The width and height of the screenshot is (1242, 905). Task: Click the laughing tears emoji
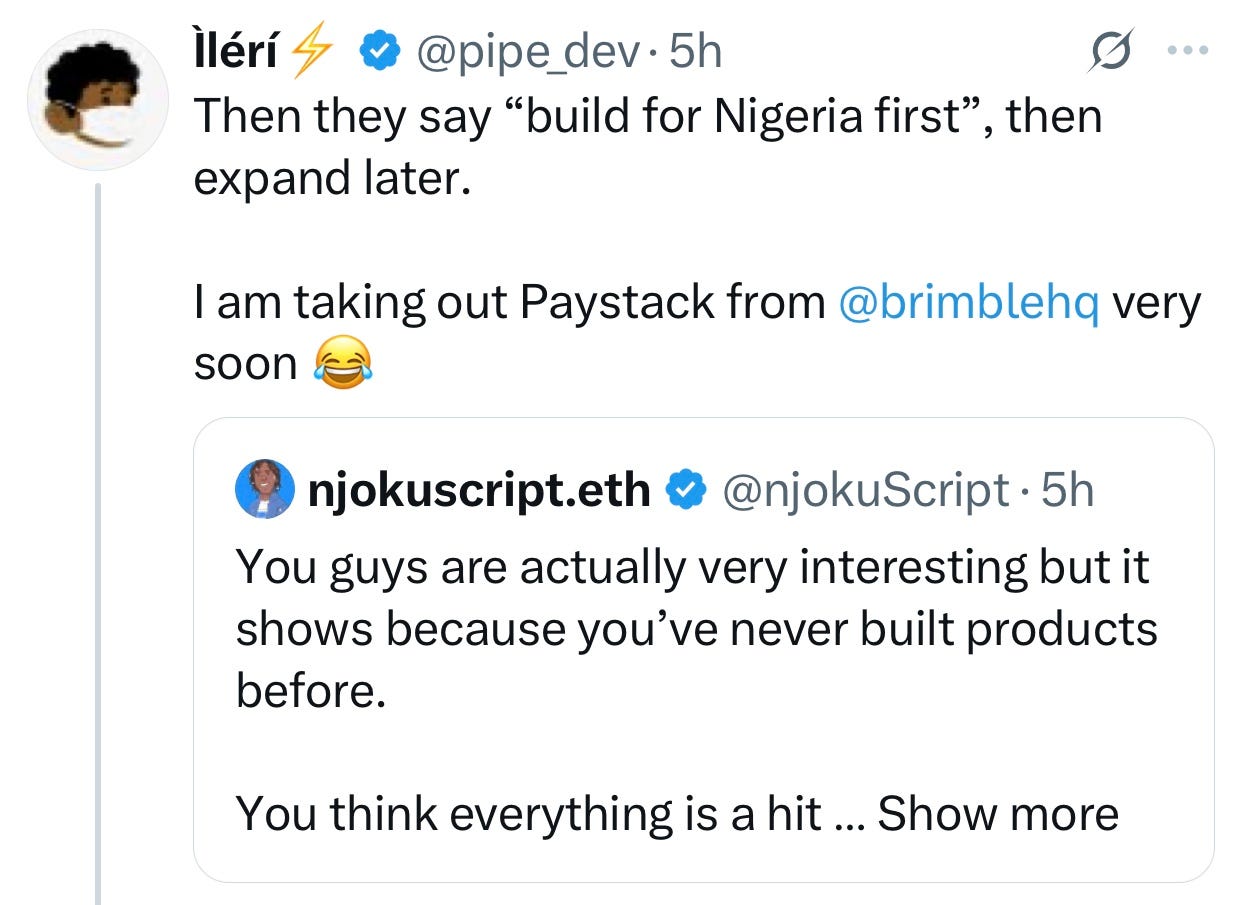coord(342,364)
